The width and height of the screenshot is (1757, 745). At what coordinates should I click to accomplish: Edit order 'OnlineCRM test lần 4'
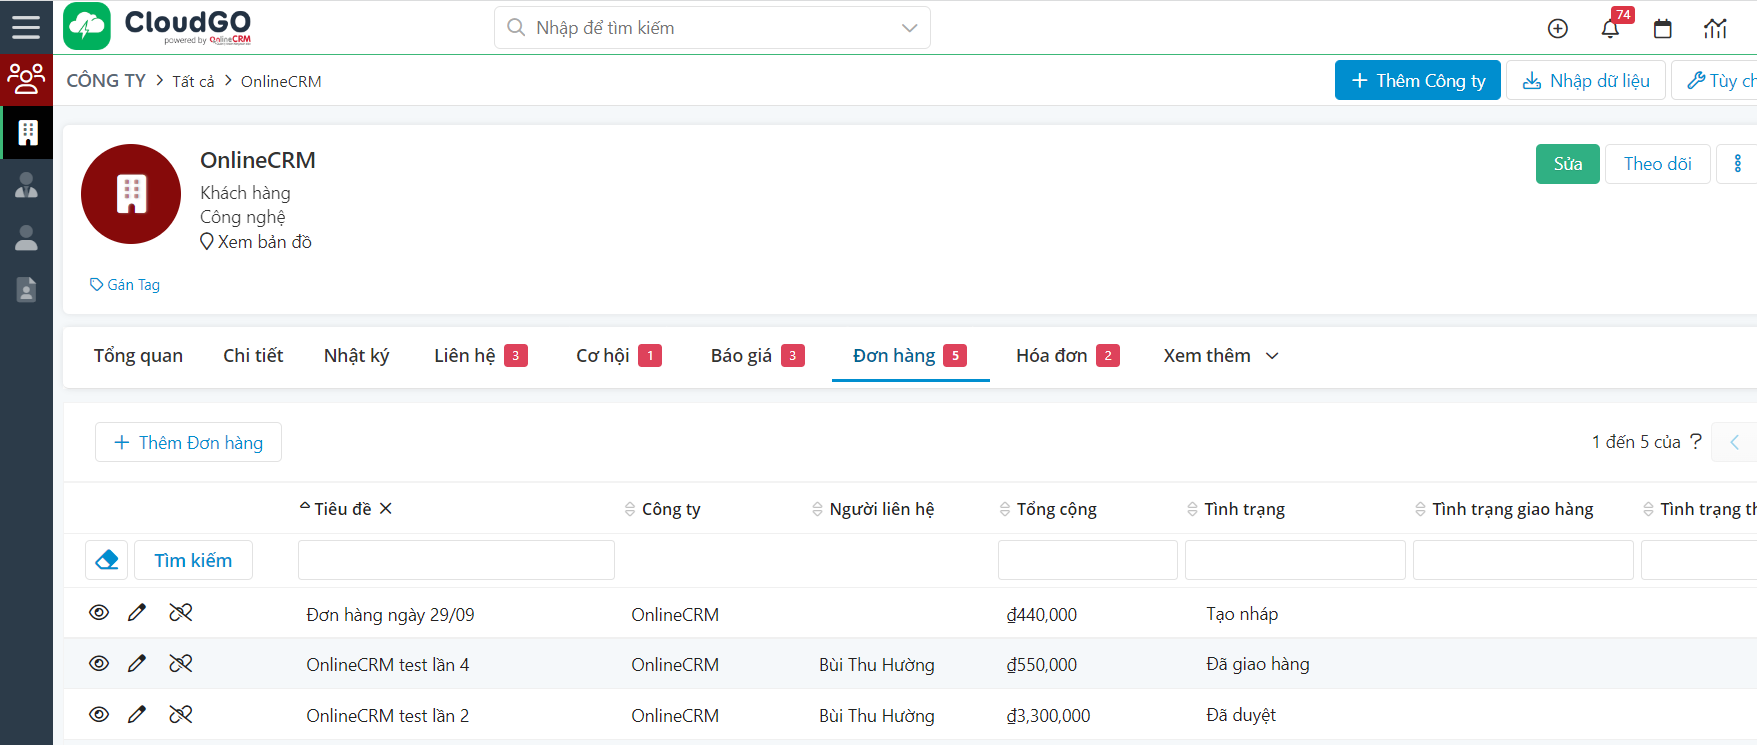(137, 664)
